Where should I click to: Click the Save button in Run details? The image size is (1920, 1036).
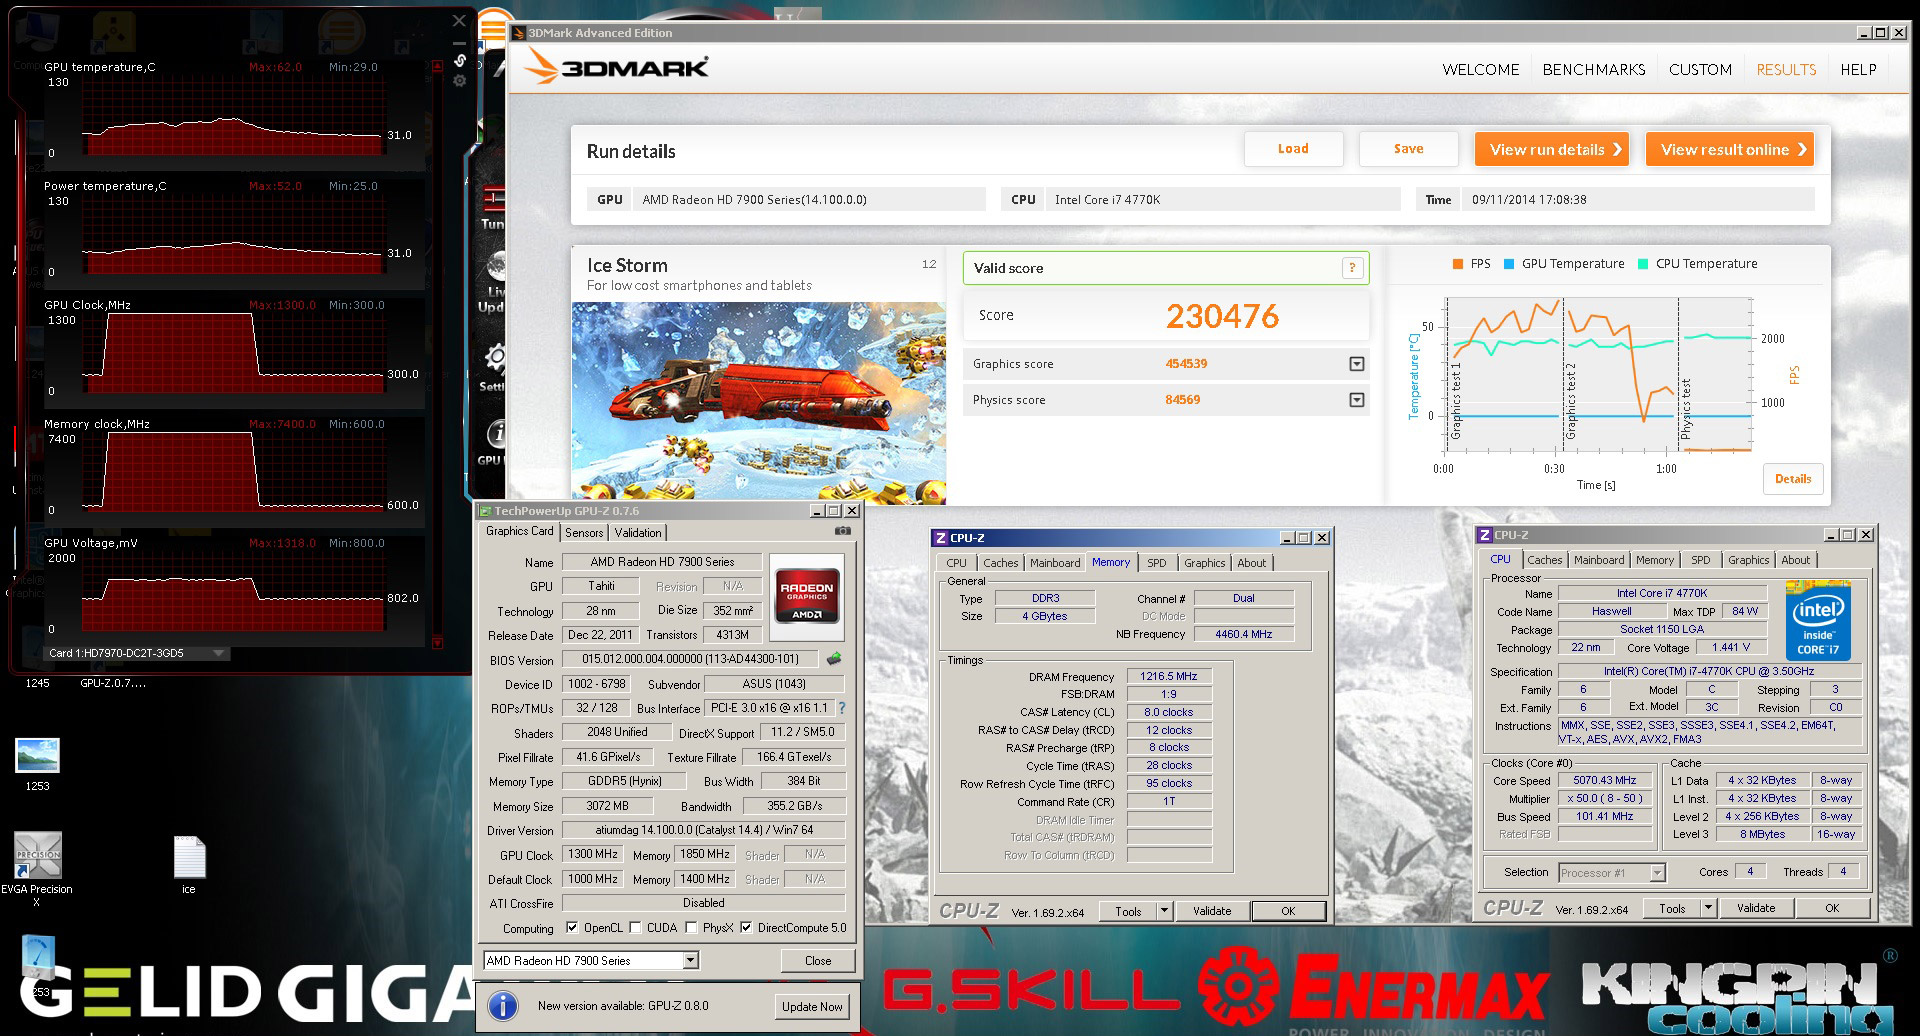coord(1408,149)
